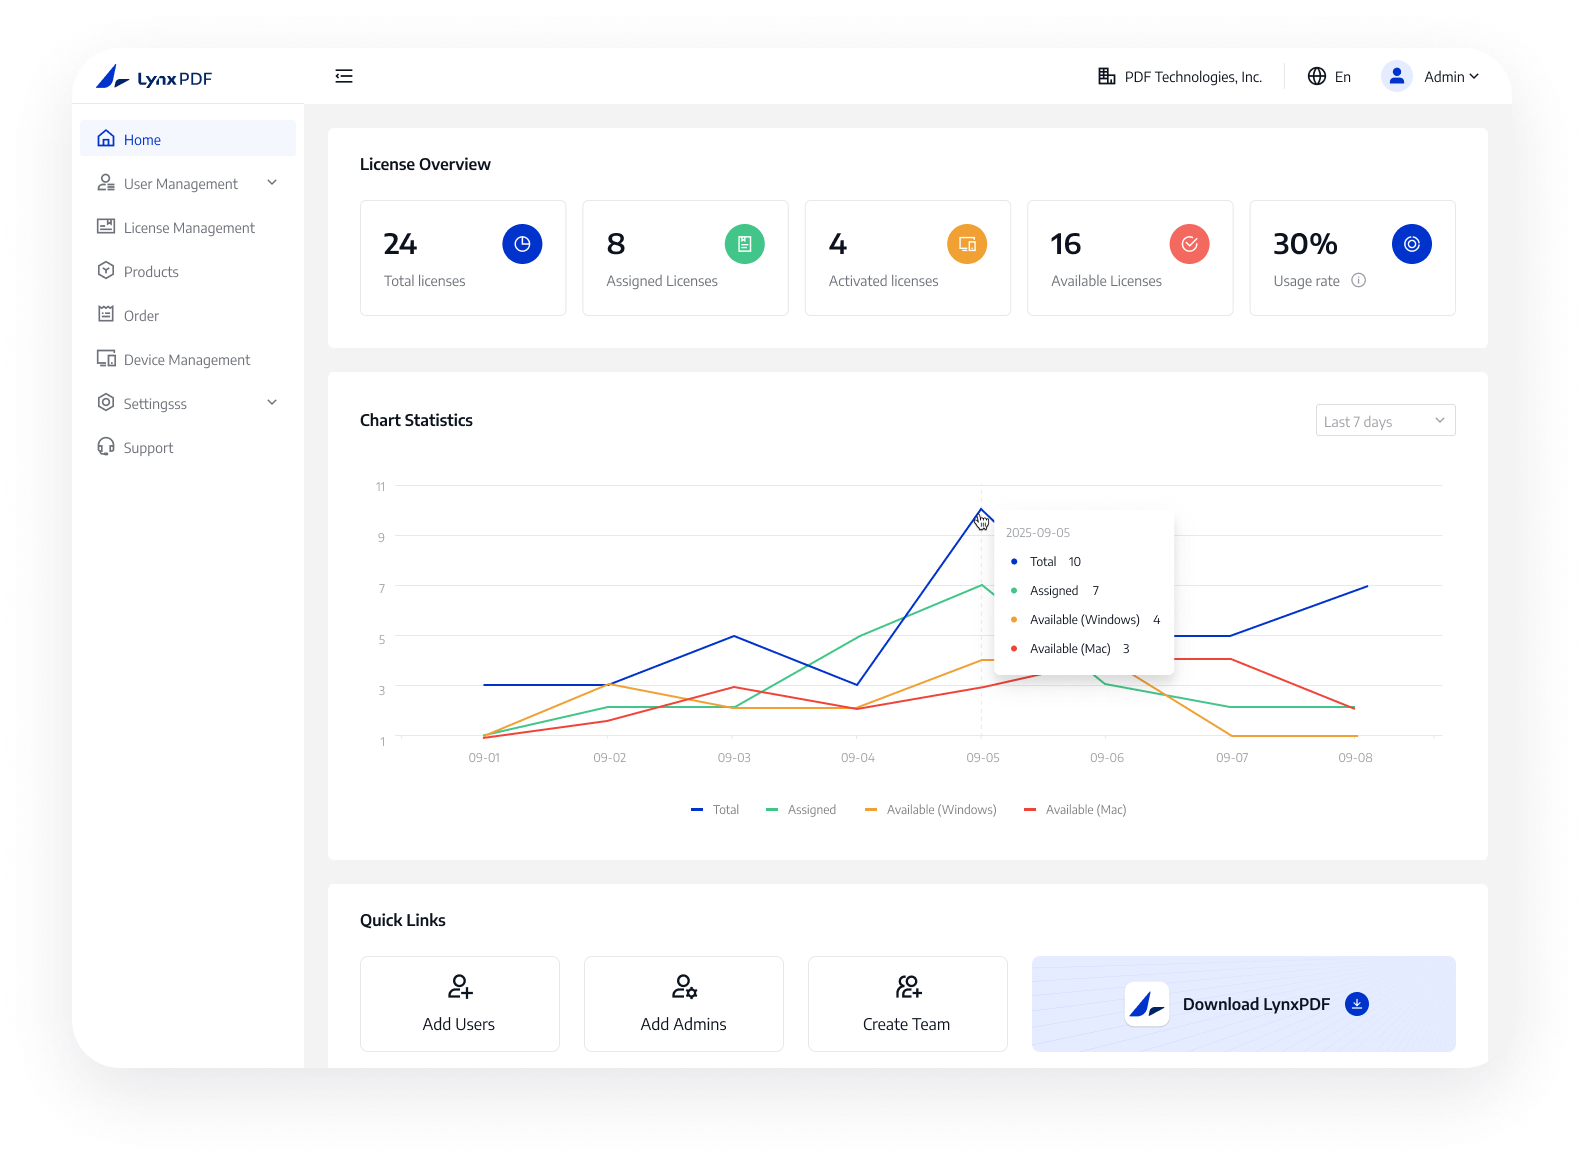This screenshot has height=1164, width=1584.
Task: Toggle the Total series in chart legend
Action: point(715,810)
